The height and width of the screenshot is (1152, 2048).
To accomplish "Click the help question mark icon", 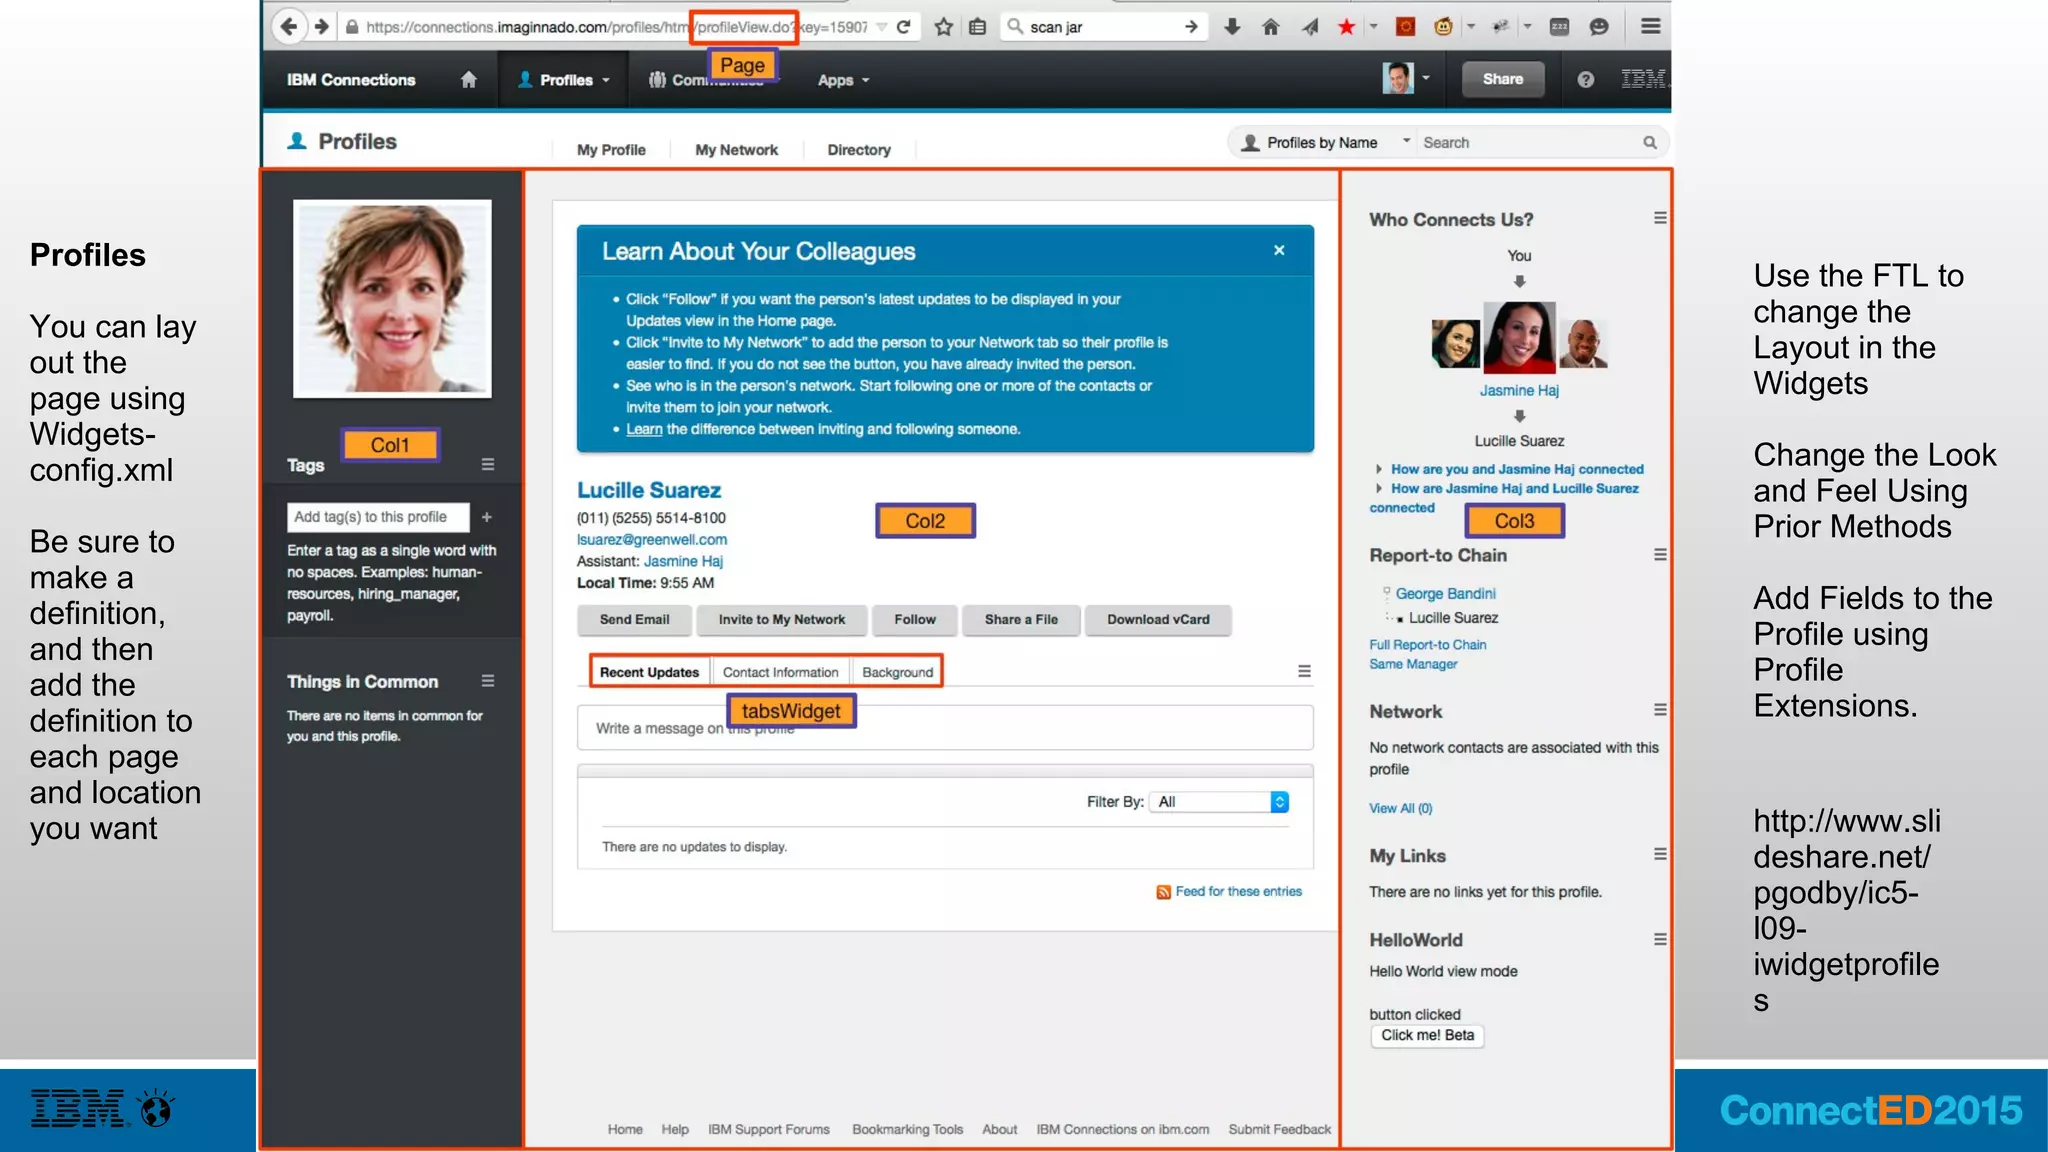I will [1585, 80].
